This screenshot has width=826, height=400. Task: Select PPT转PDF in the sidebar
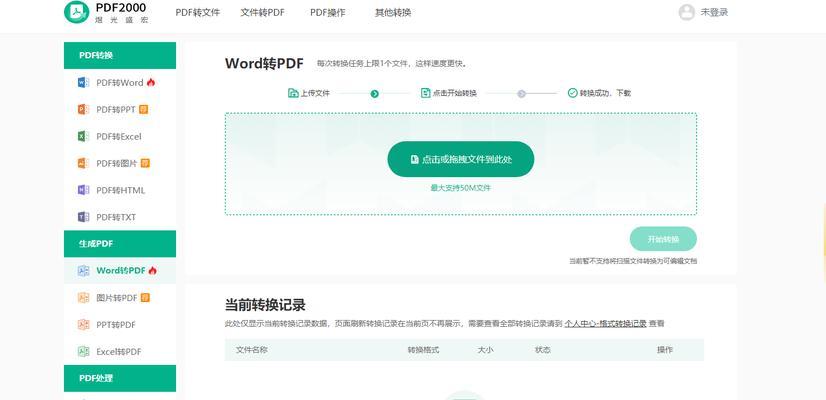pos(120,325)
